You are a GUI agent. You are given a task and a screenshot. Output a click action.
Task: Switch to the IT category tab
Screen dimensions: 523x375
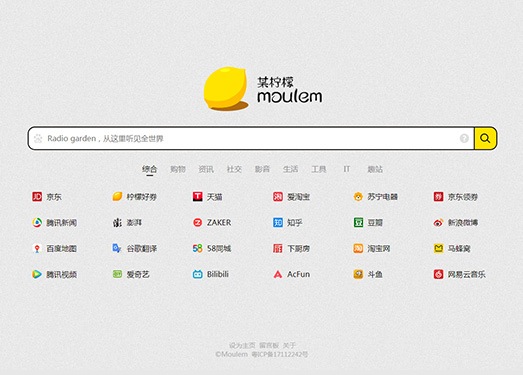point(347,169)
